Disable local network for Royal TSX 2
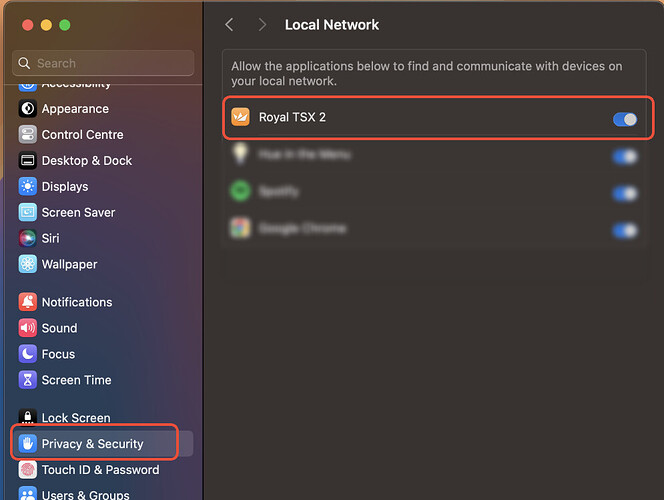 (x=624, y=119)
